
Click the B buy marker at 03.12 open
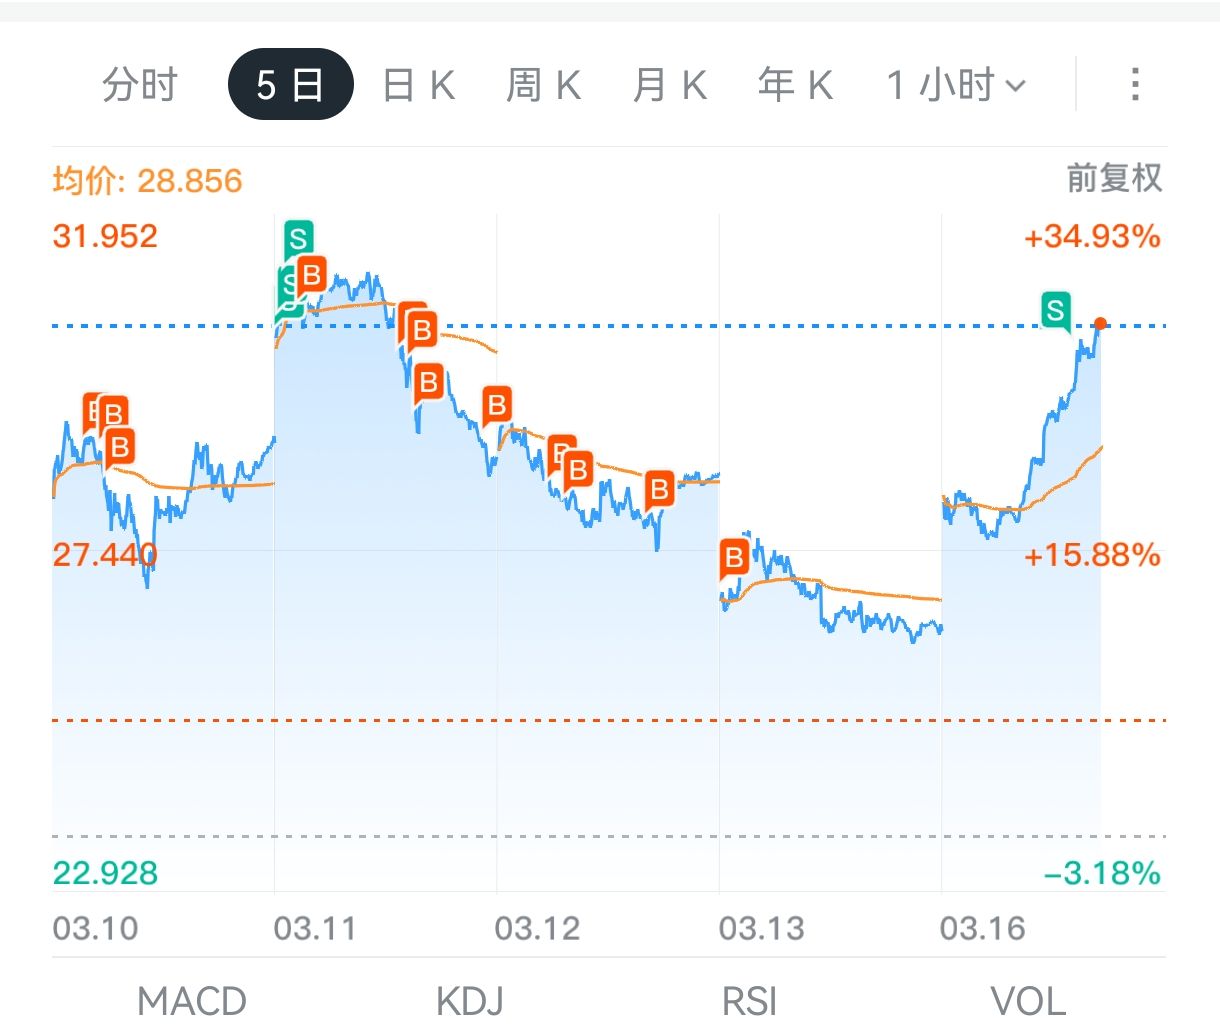click(496, 405)
